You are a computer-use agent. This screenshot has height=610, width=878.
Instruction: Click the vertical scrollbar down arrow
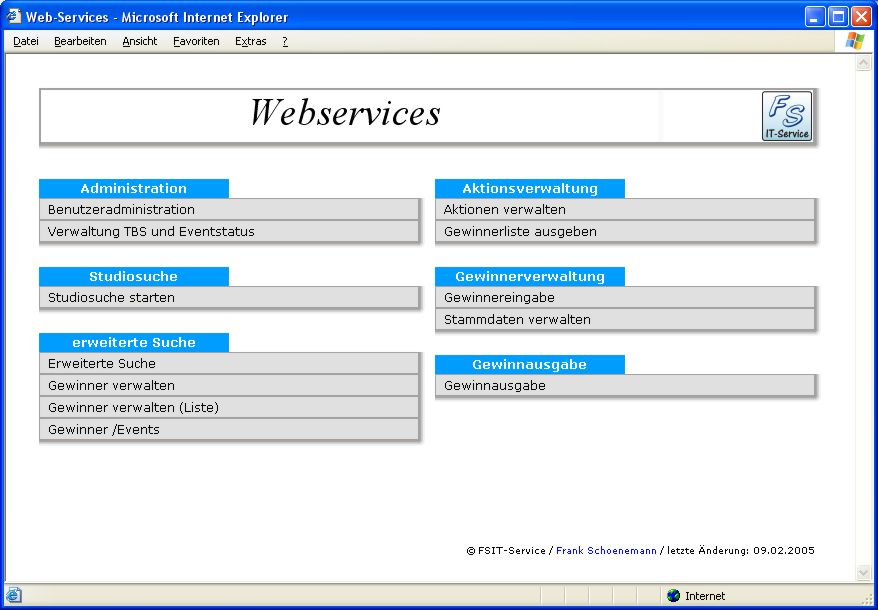point(864,573)
